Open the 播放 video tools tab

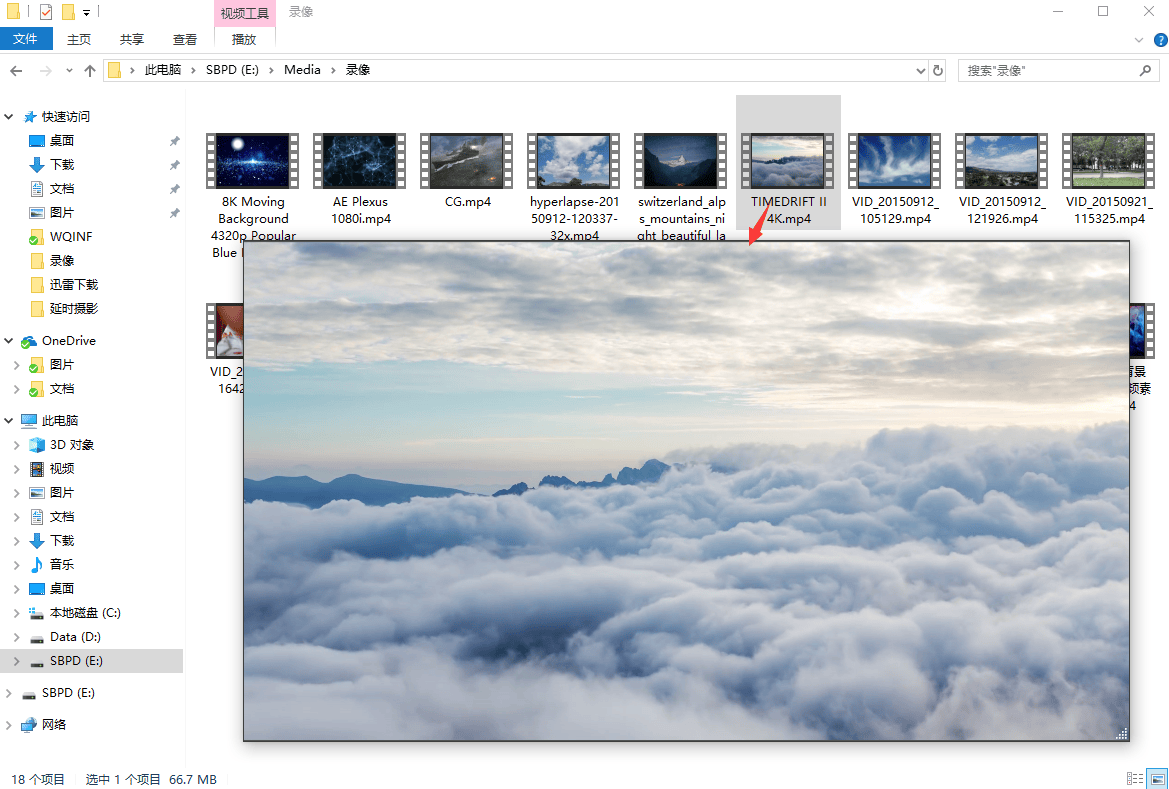coord(244,40)
